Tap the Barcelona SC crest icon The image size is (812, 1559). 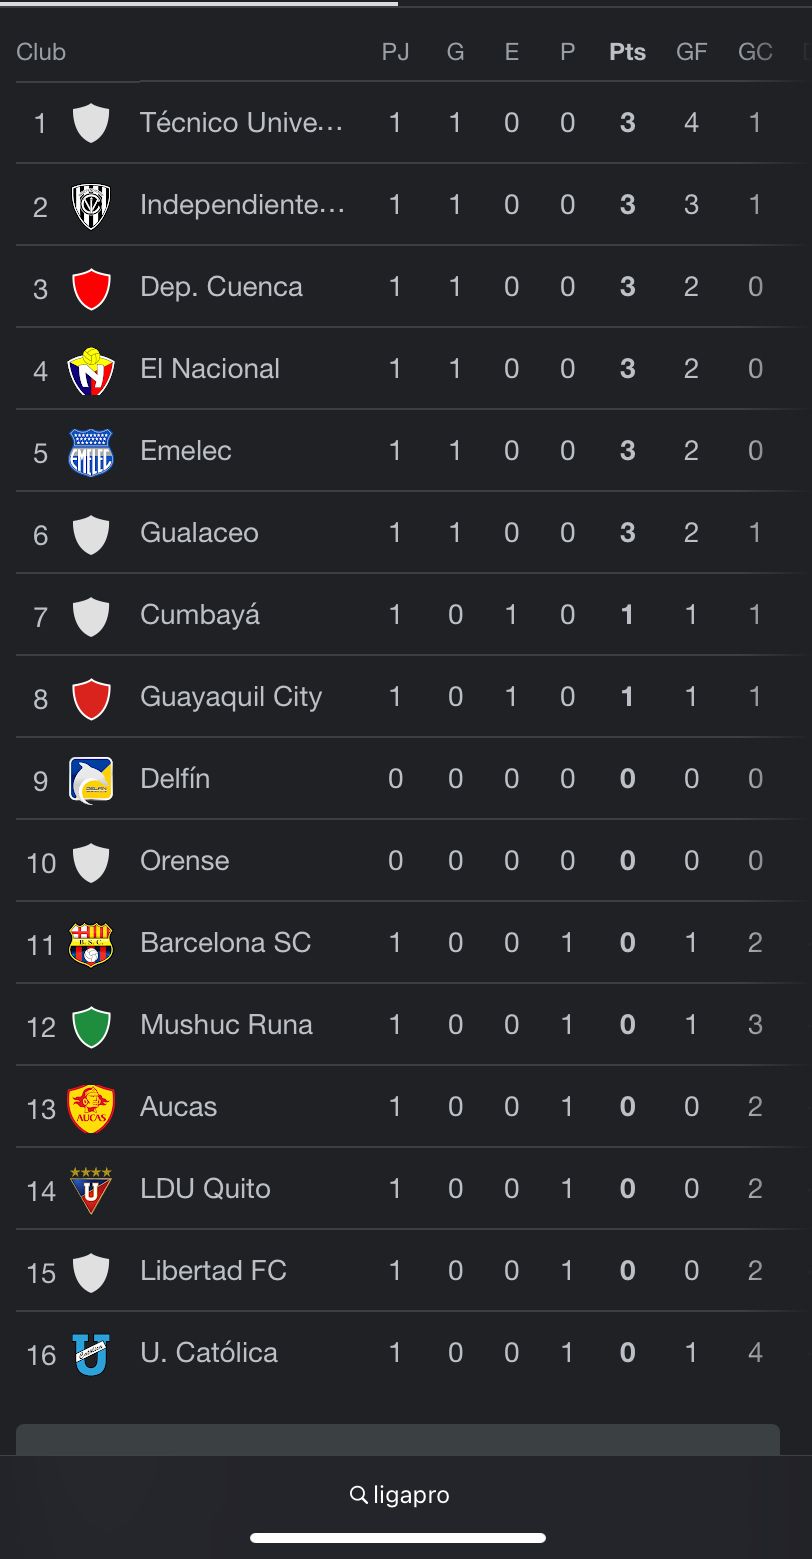click(x=91, y=944)
